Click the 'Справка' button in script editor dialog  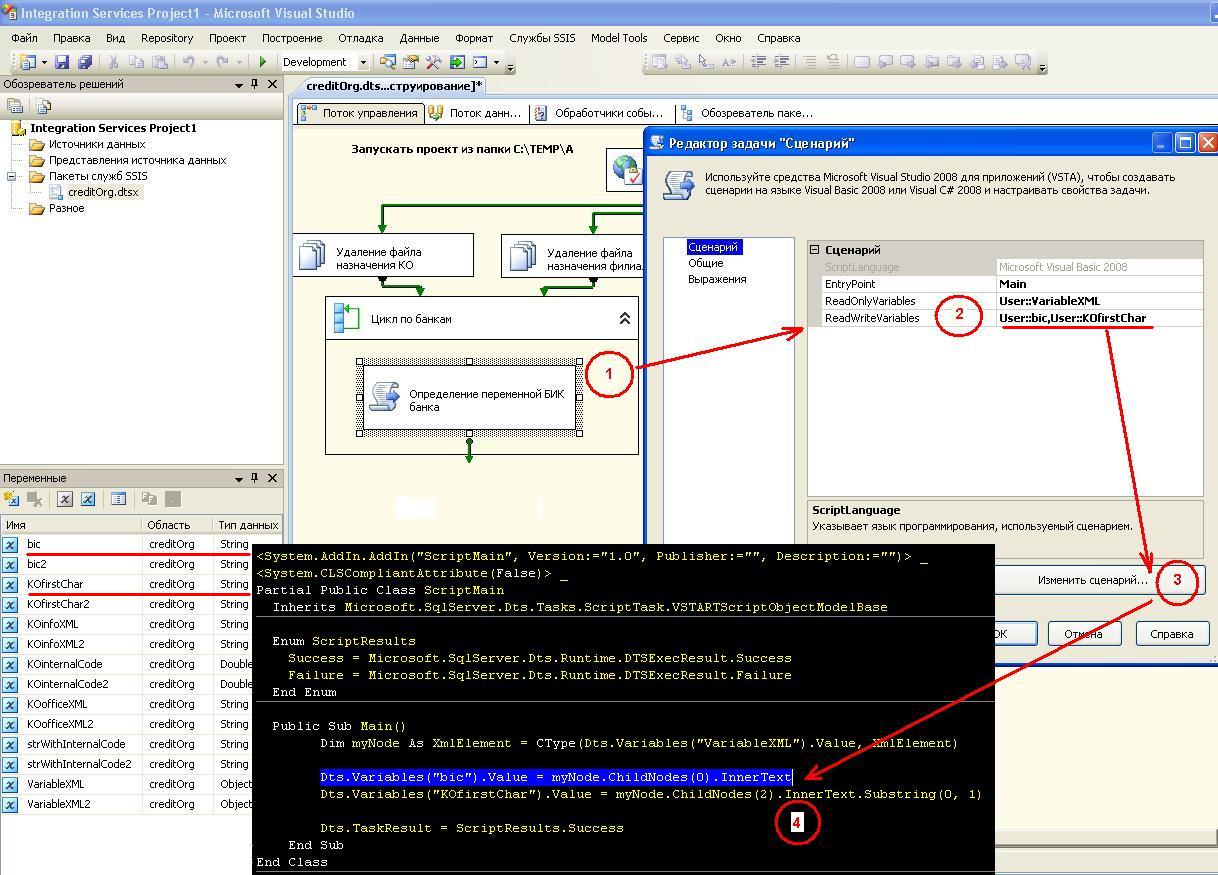coord(1172,633)
